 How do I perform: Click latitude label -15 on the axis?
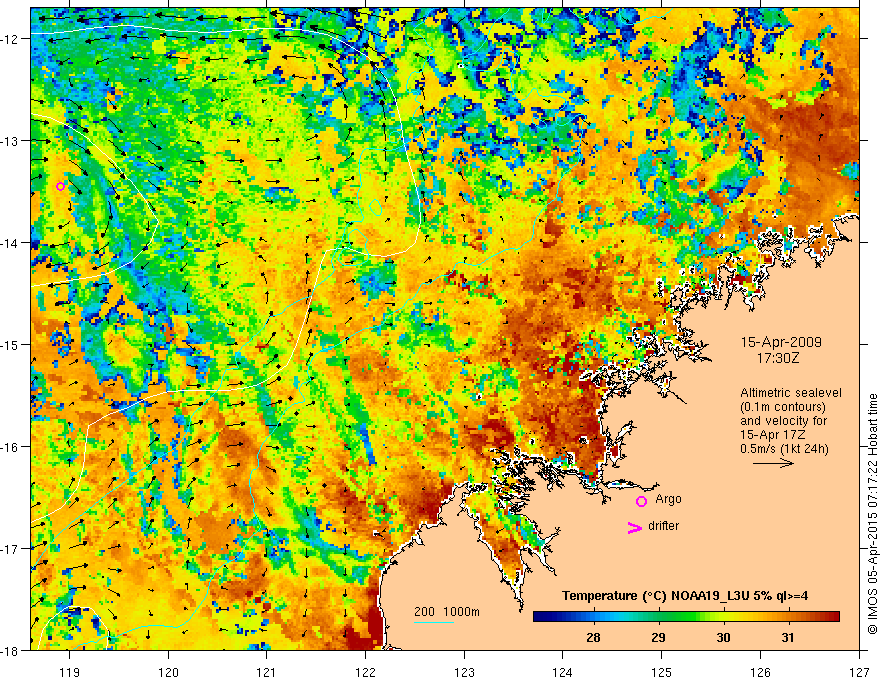tap(10, 344)
